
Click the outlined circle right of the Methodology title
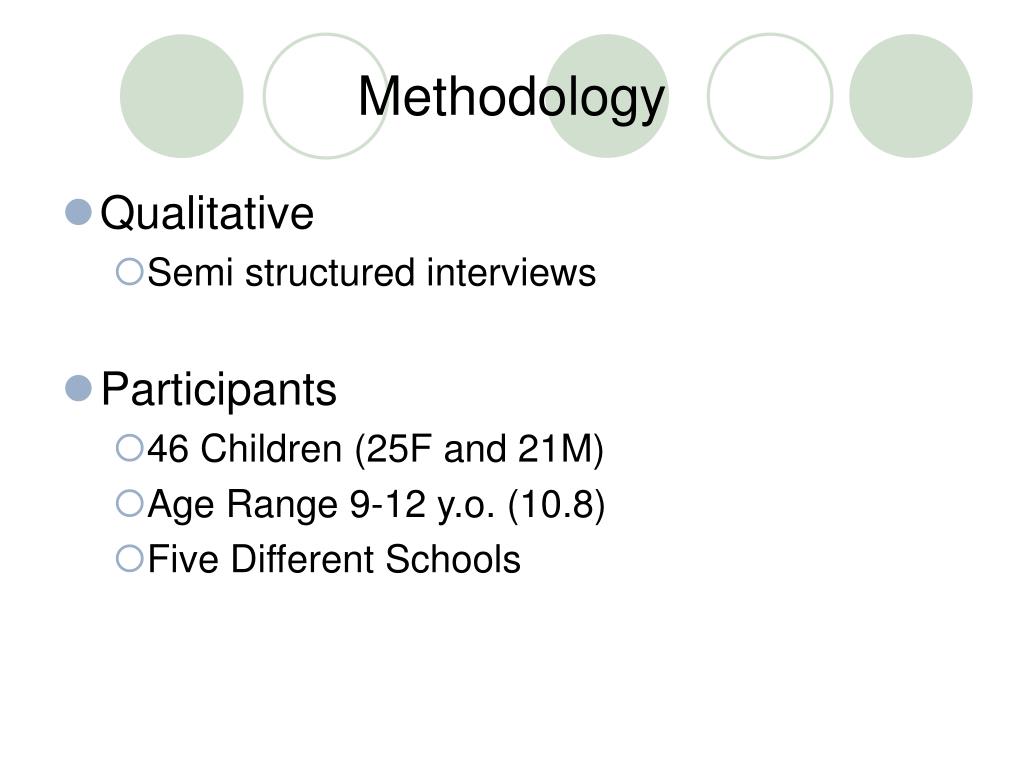coord(770,96)
